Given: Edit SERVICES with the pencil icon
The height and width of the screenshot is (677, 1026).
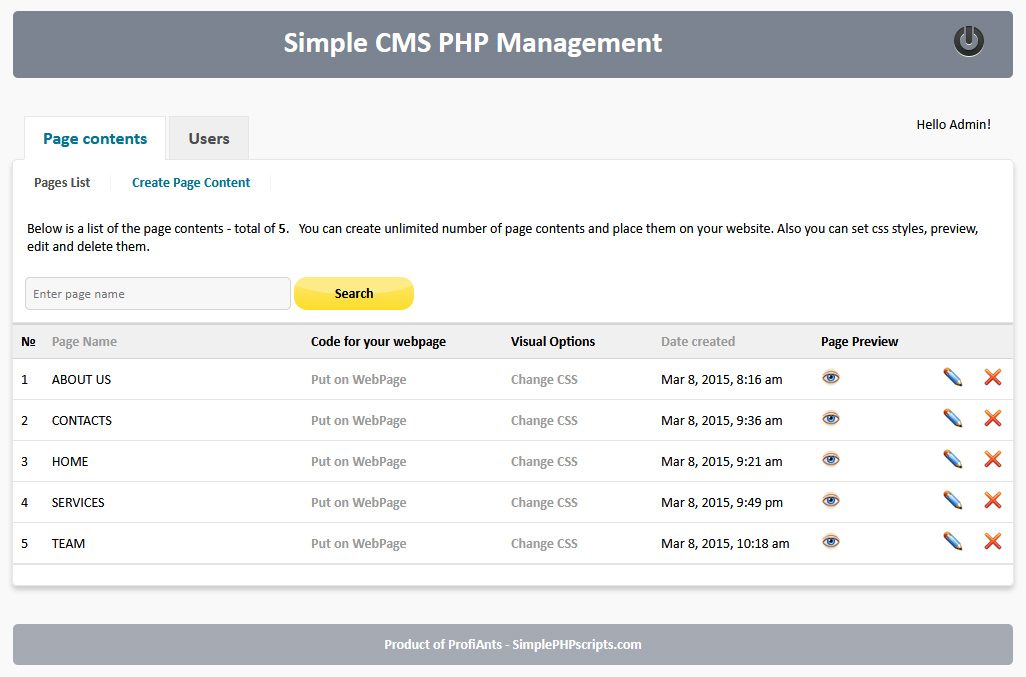Looking at the screenshot, I should (x=953, y=500).
